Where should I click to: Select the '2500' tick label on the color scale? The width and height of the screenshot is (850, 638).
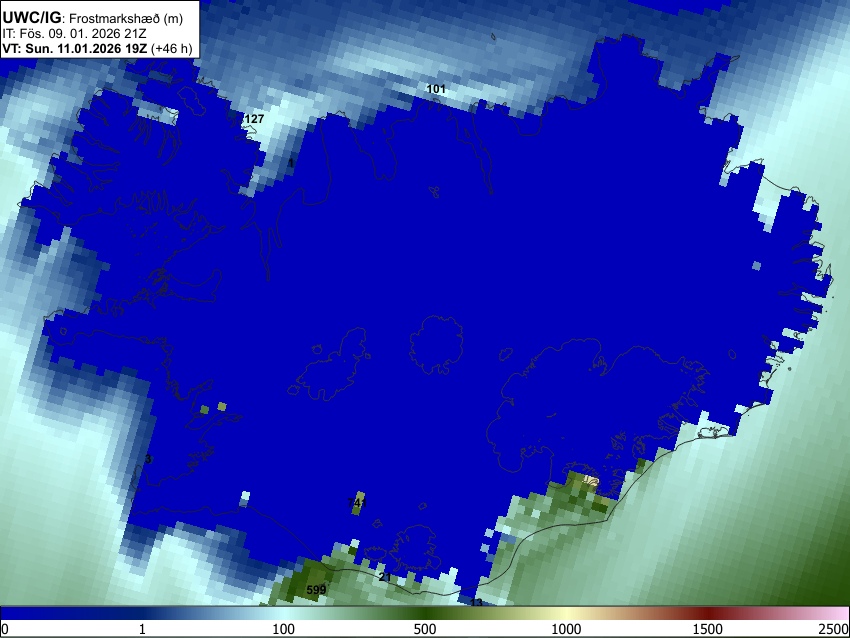pos(834,629)
